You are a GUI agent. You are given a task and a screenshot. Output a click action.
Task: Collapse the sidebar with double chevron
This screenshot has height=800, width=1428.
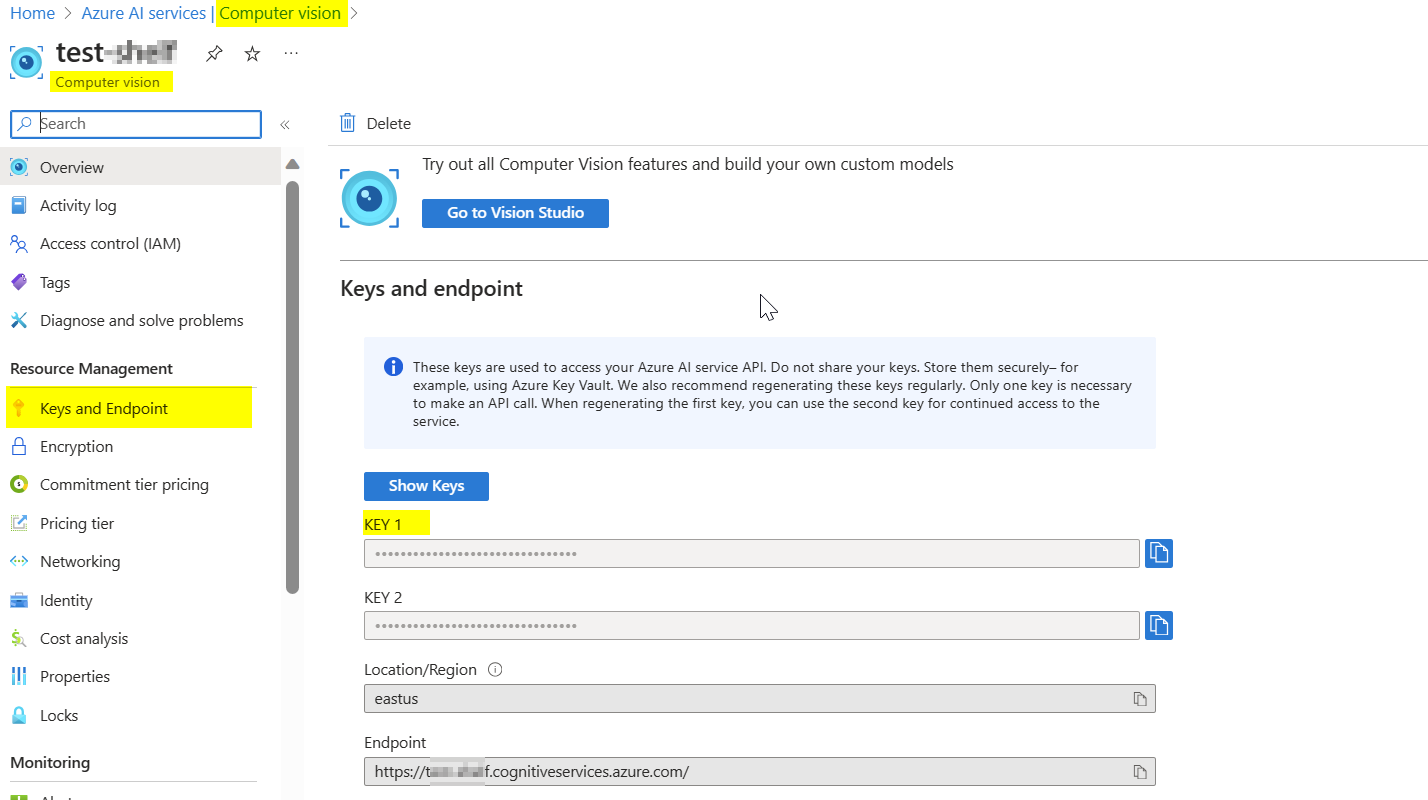point(285,124)
